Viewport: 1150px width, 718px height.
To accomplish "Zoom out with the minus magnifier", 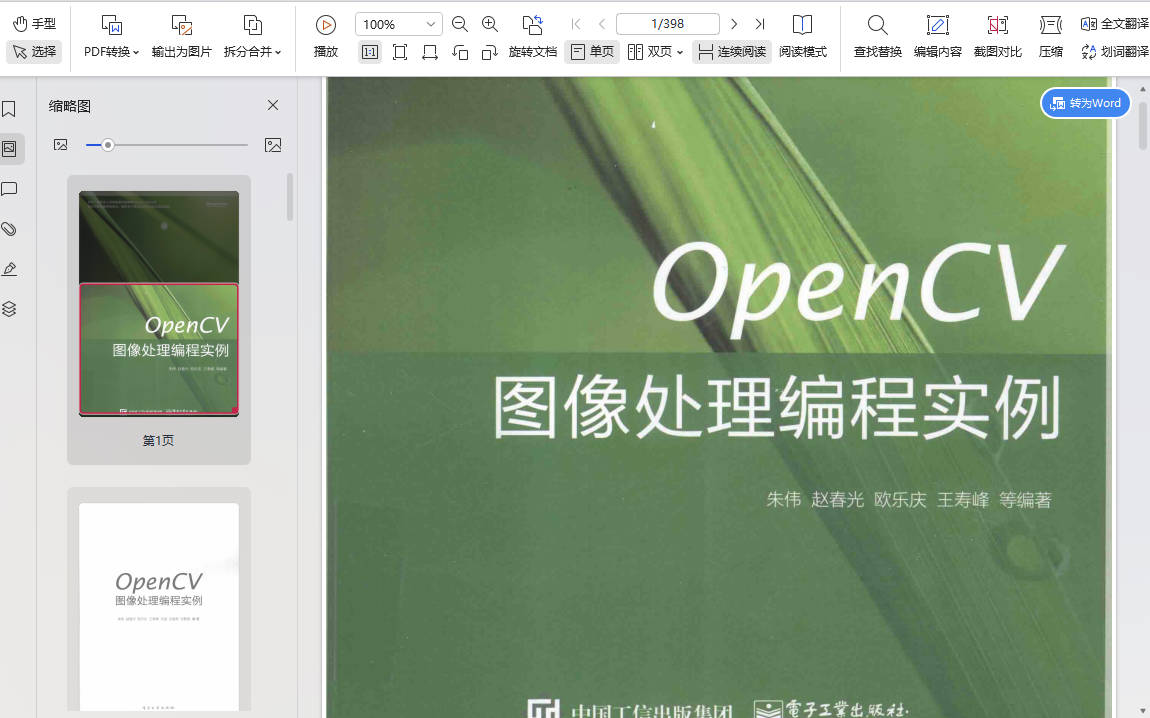I will 460,24.
